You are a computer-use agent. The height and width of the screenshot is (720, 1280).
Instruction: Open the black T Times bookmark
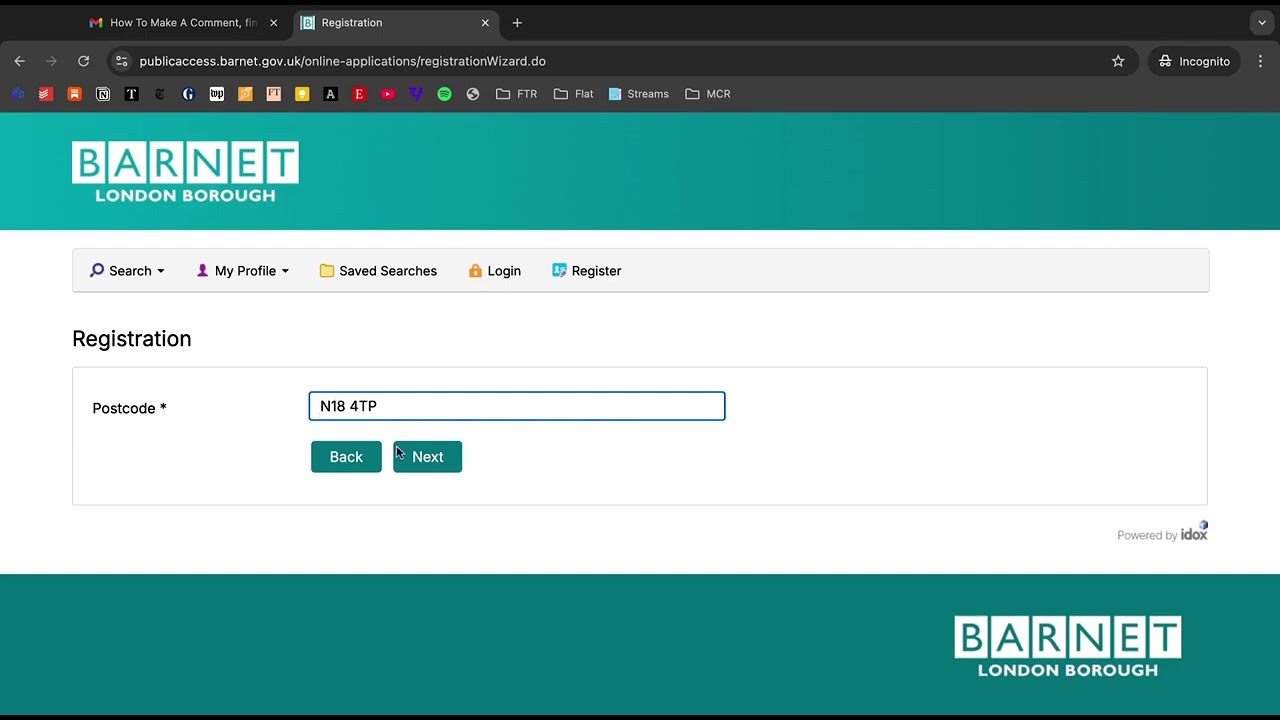(x=131, y=94)
